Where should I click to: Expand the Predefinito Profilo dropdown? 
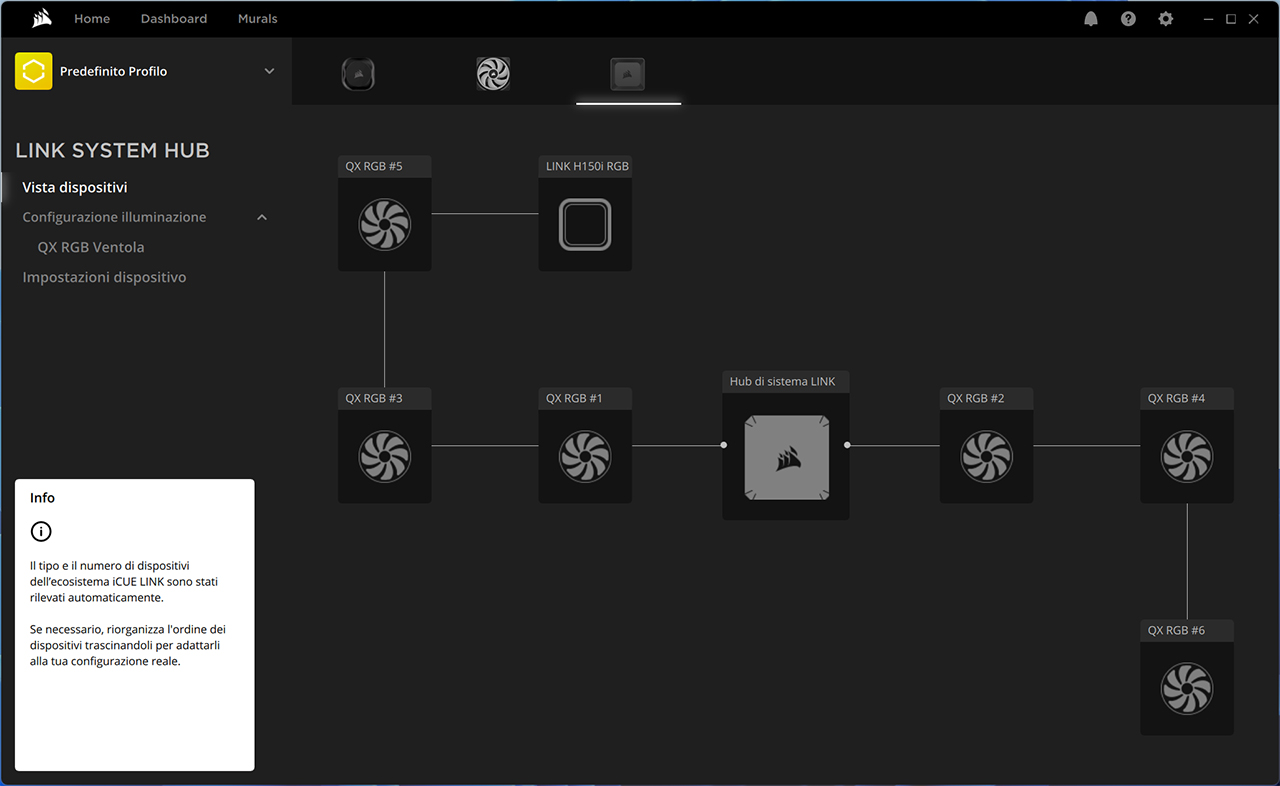tap(269, 71)
